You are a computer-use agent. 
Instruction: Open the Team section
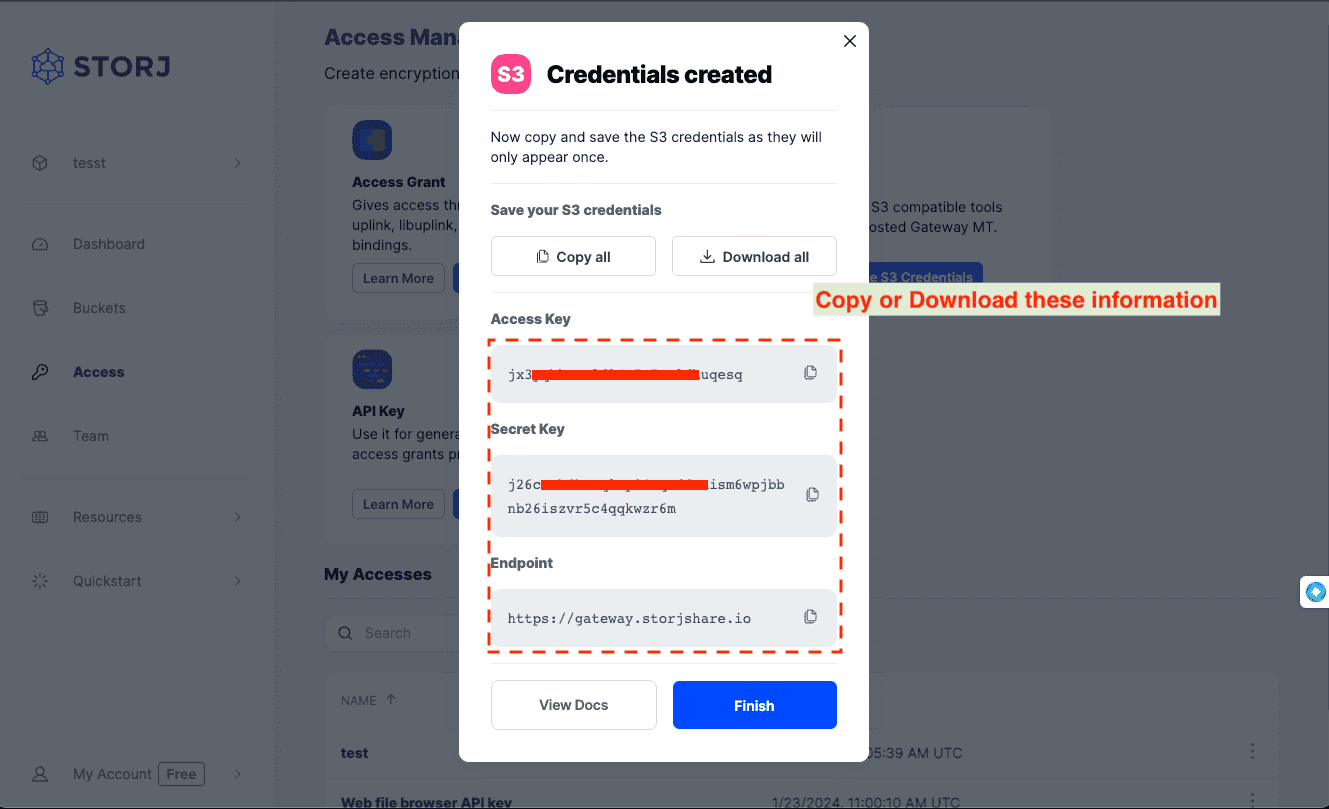90,436
